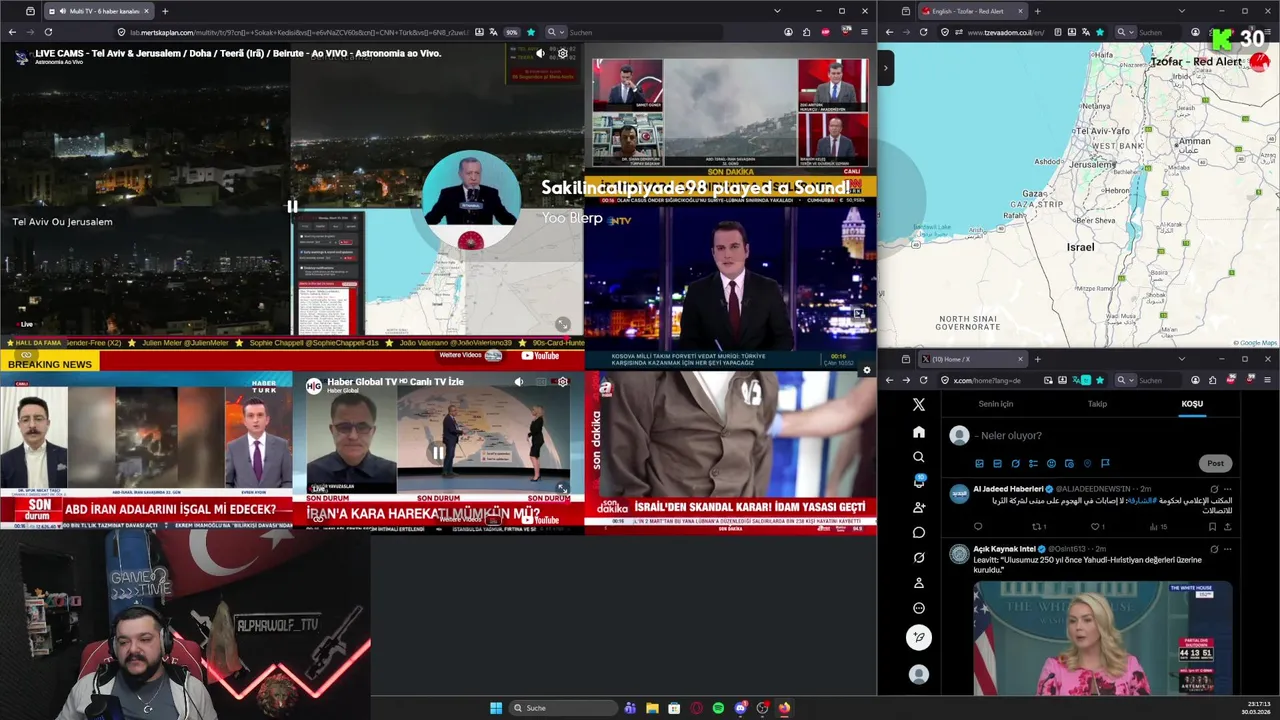The image size is (1280, 720).
Task: Like the Al Jadeed Haberleri post
Action: tap(1096, 527)
